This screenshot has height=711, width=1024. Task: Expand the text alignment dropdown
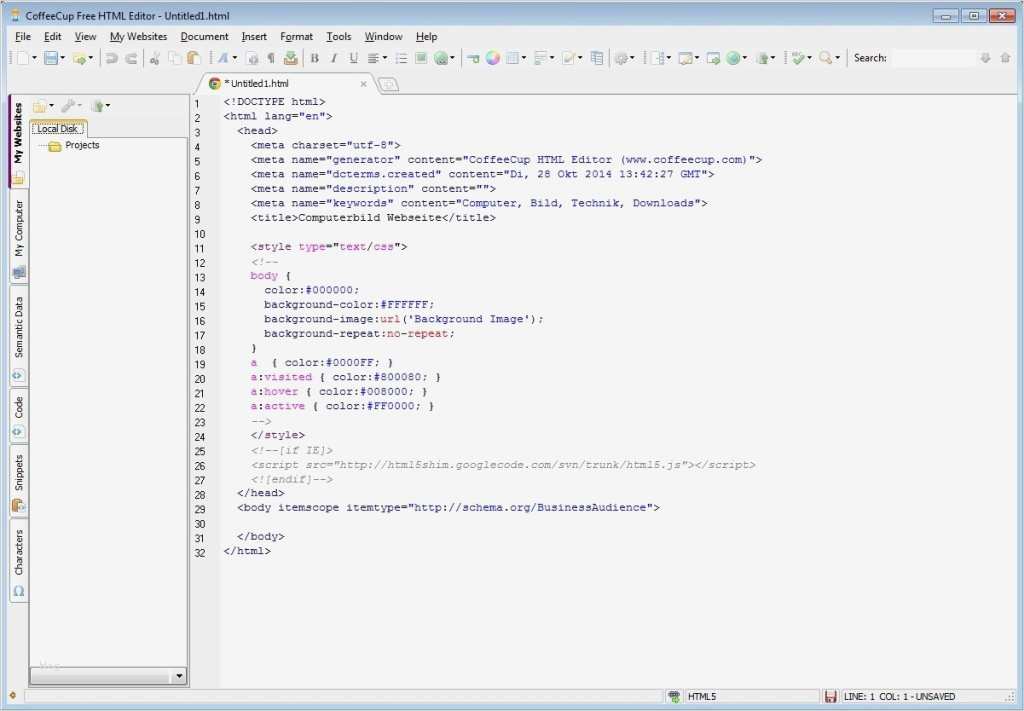point(384,59)
